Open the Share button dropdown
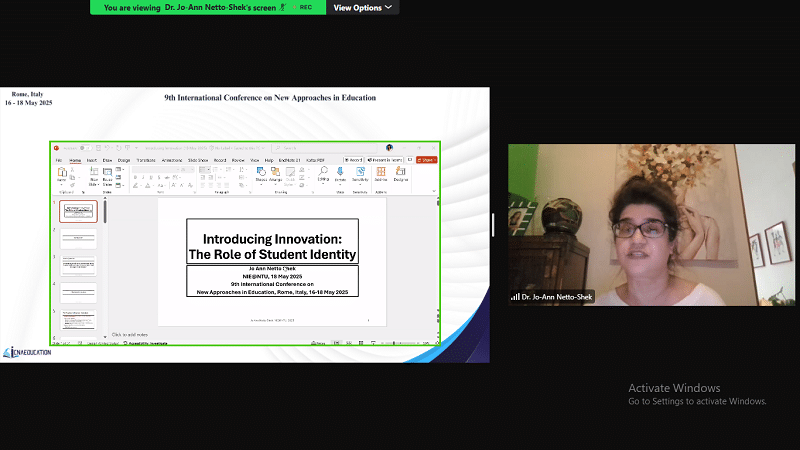 [x=427, y=159]
